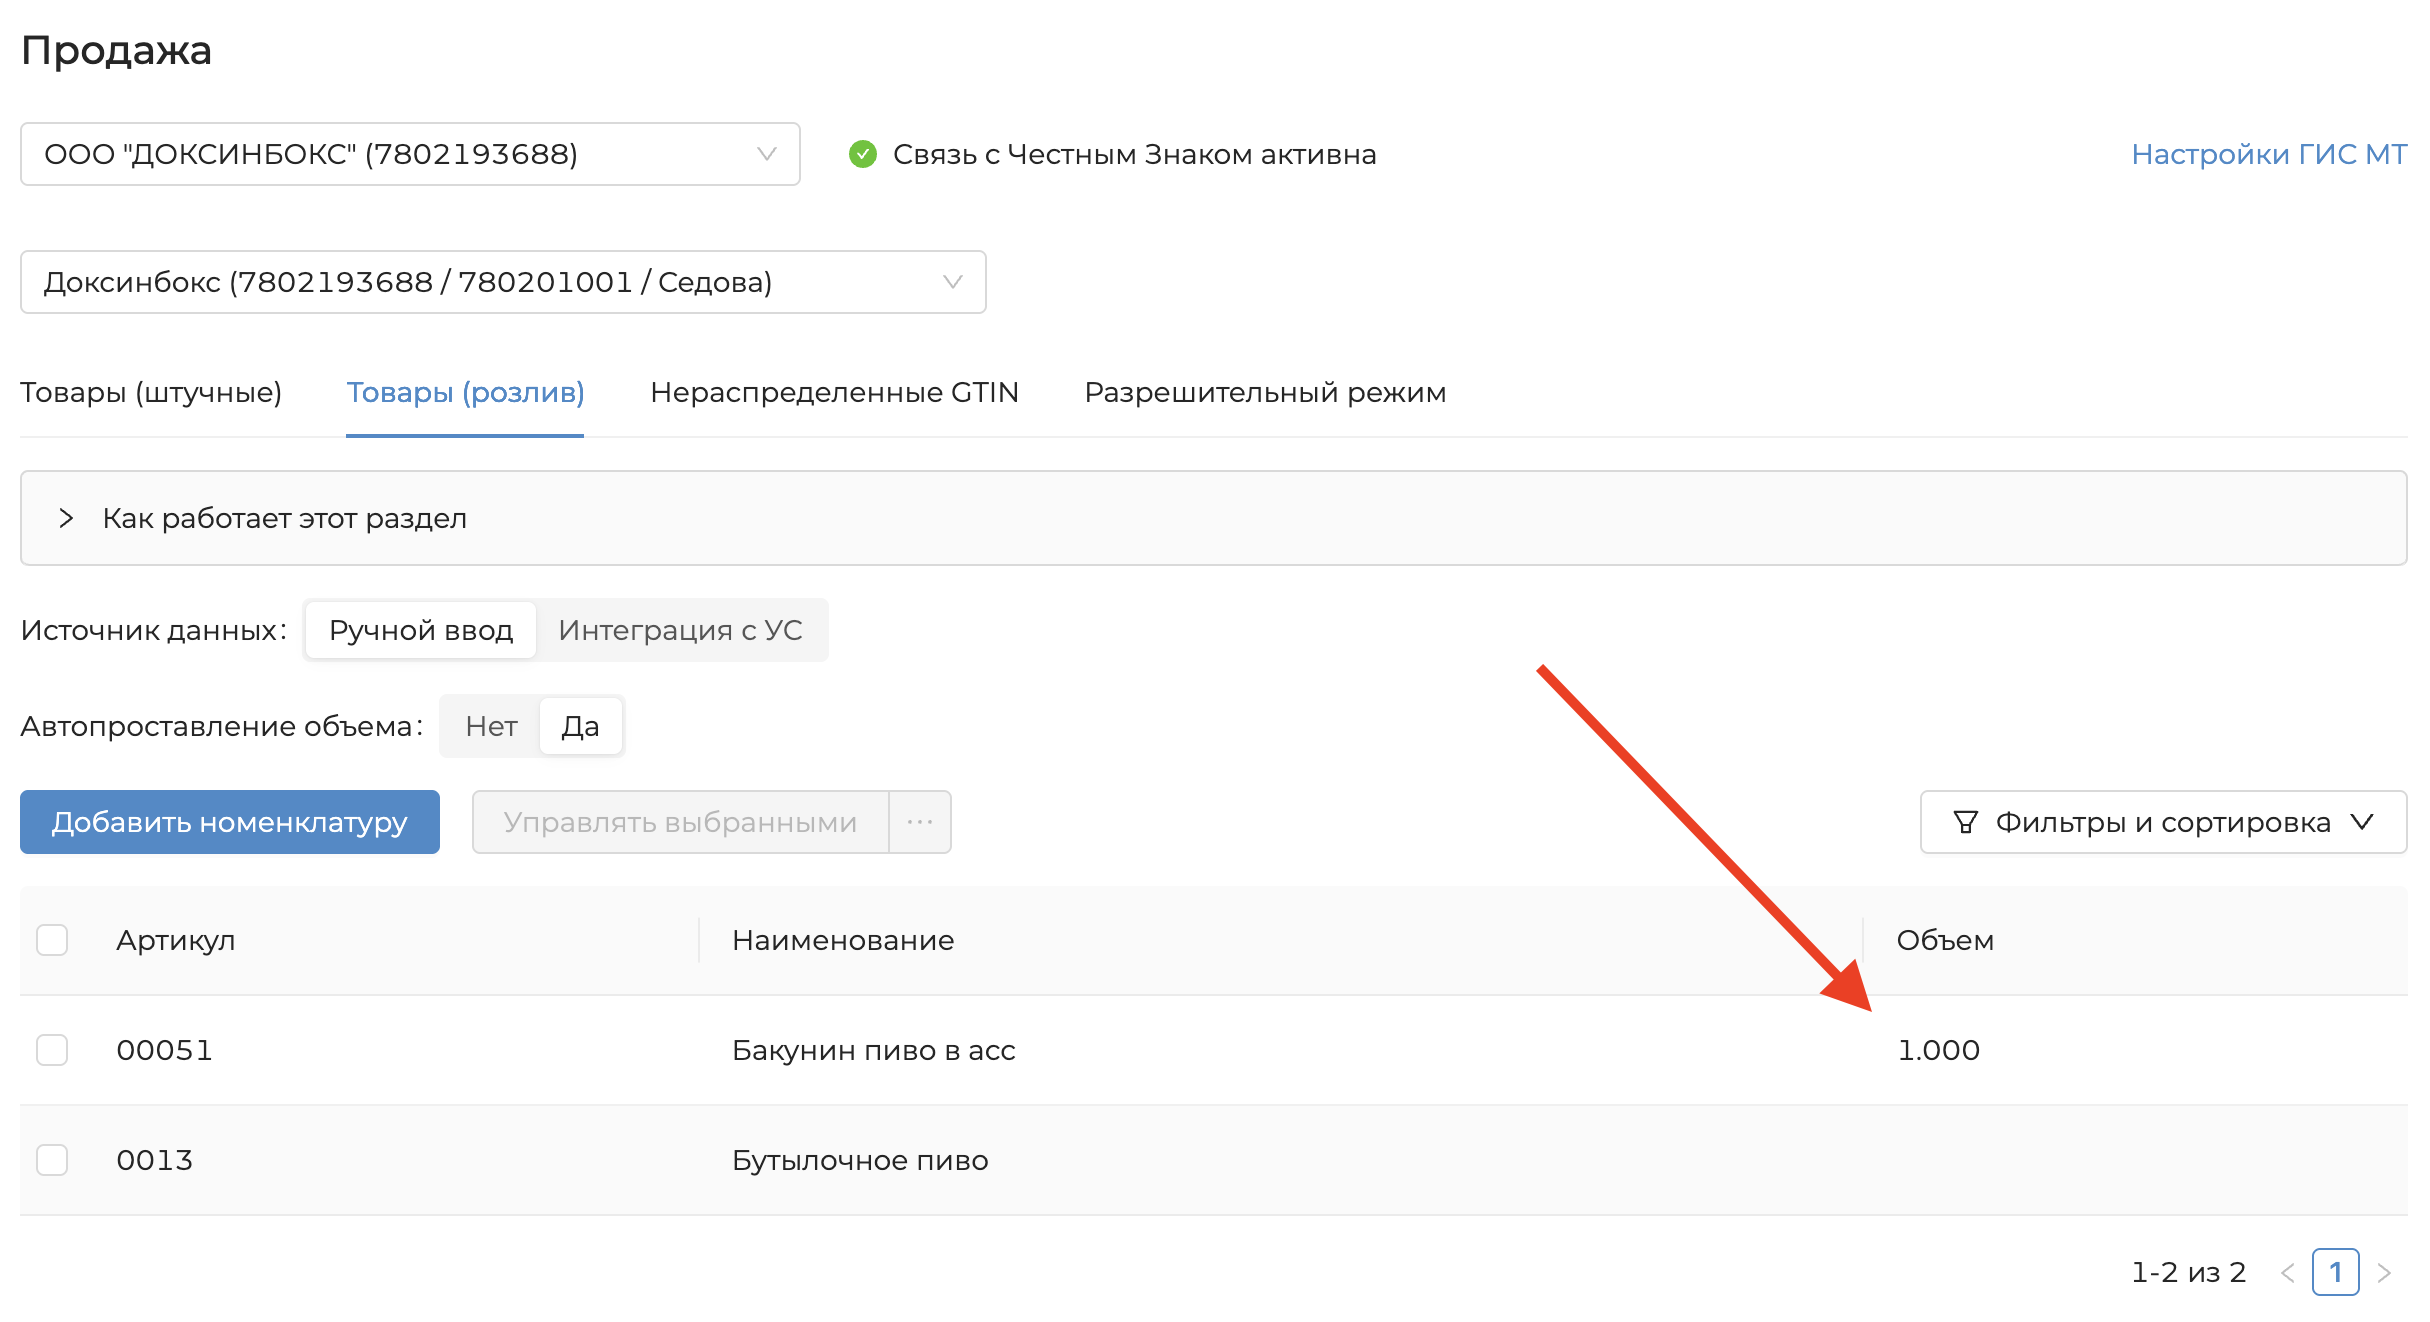2430x1322 pixels.
Task: Click the green connection status checkmark icon
Action: 862,154
